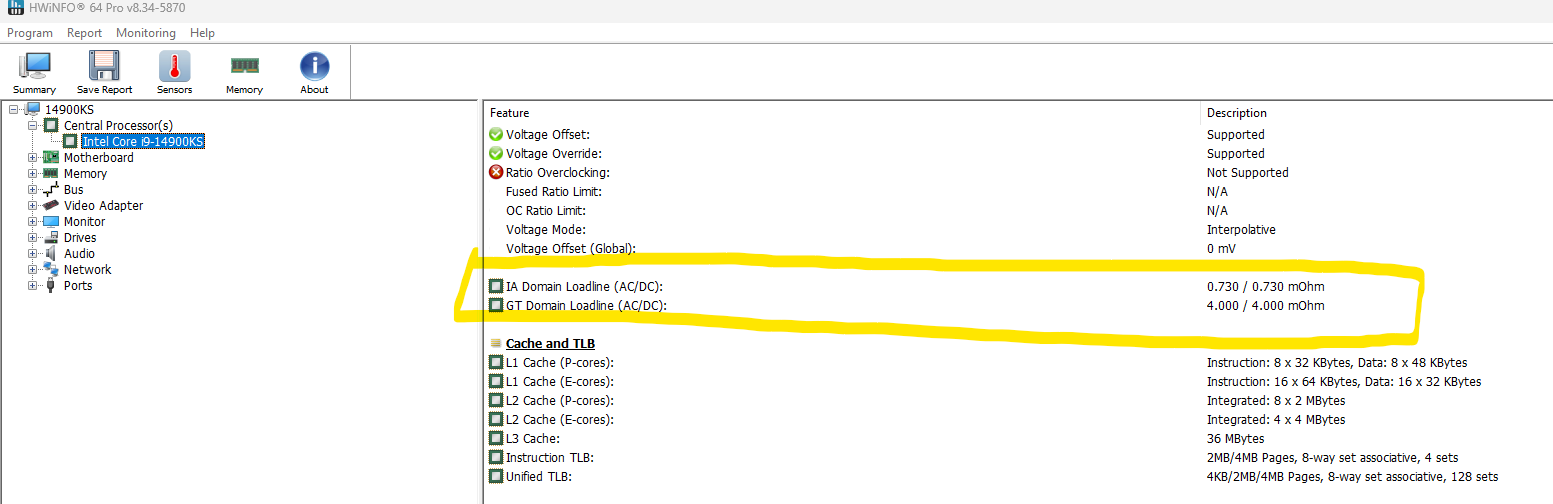Click the Save Report floppy icon
The width and height of the screenshot is (1553, 504).
pos(104,66)
